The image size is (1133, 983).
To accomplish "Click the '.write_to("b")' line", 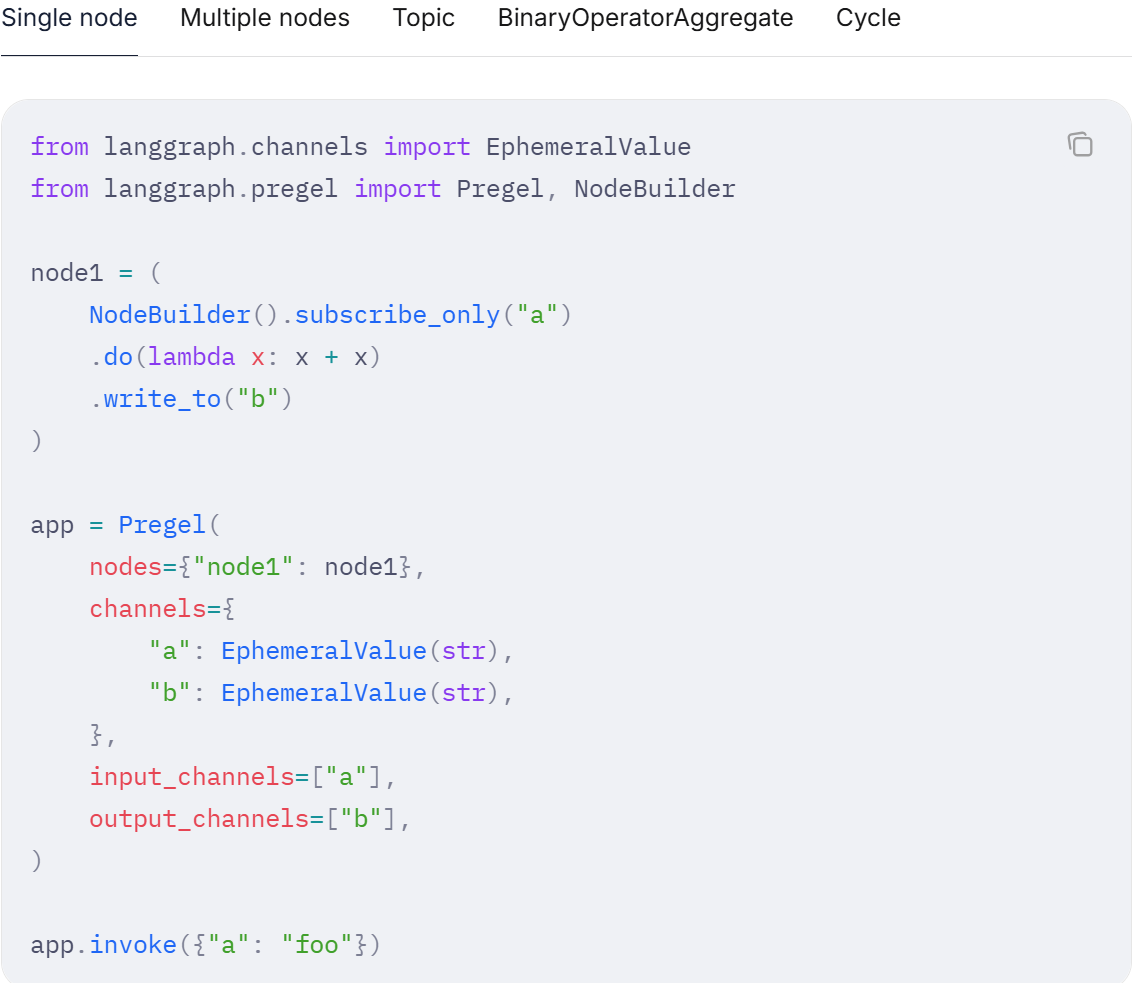I will coord(191,399).
